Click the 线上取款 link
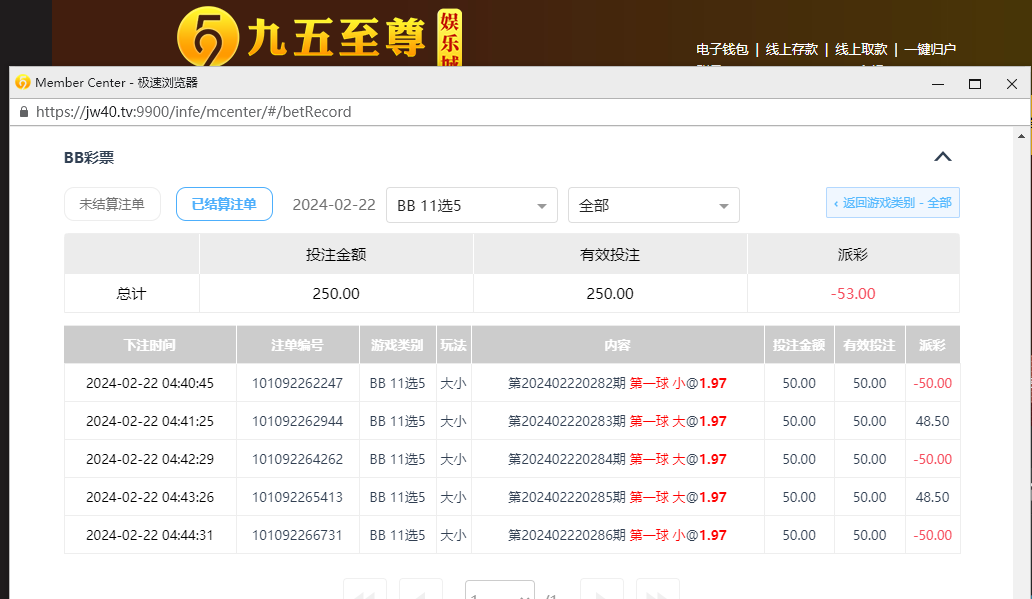The height and width of the screenshot is (599, 1032). coord(861,49)
